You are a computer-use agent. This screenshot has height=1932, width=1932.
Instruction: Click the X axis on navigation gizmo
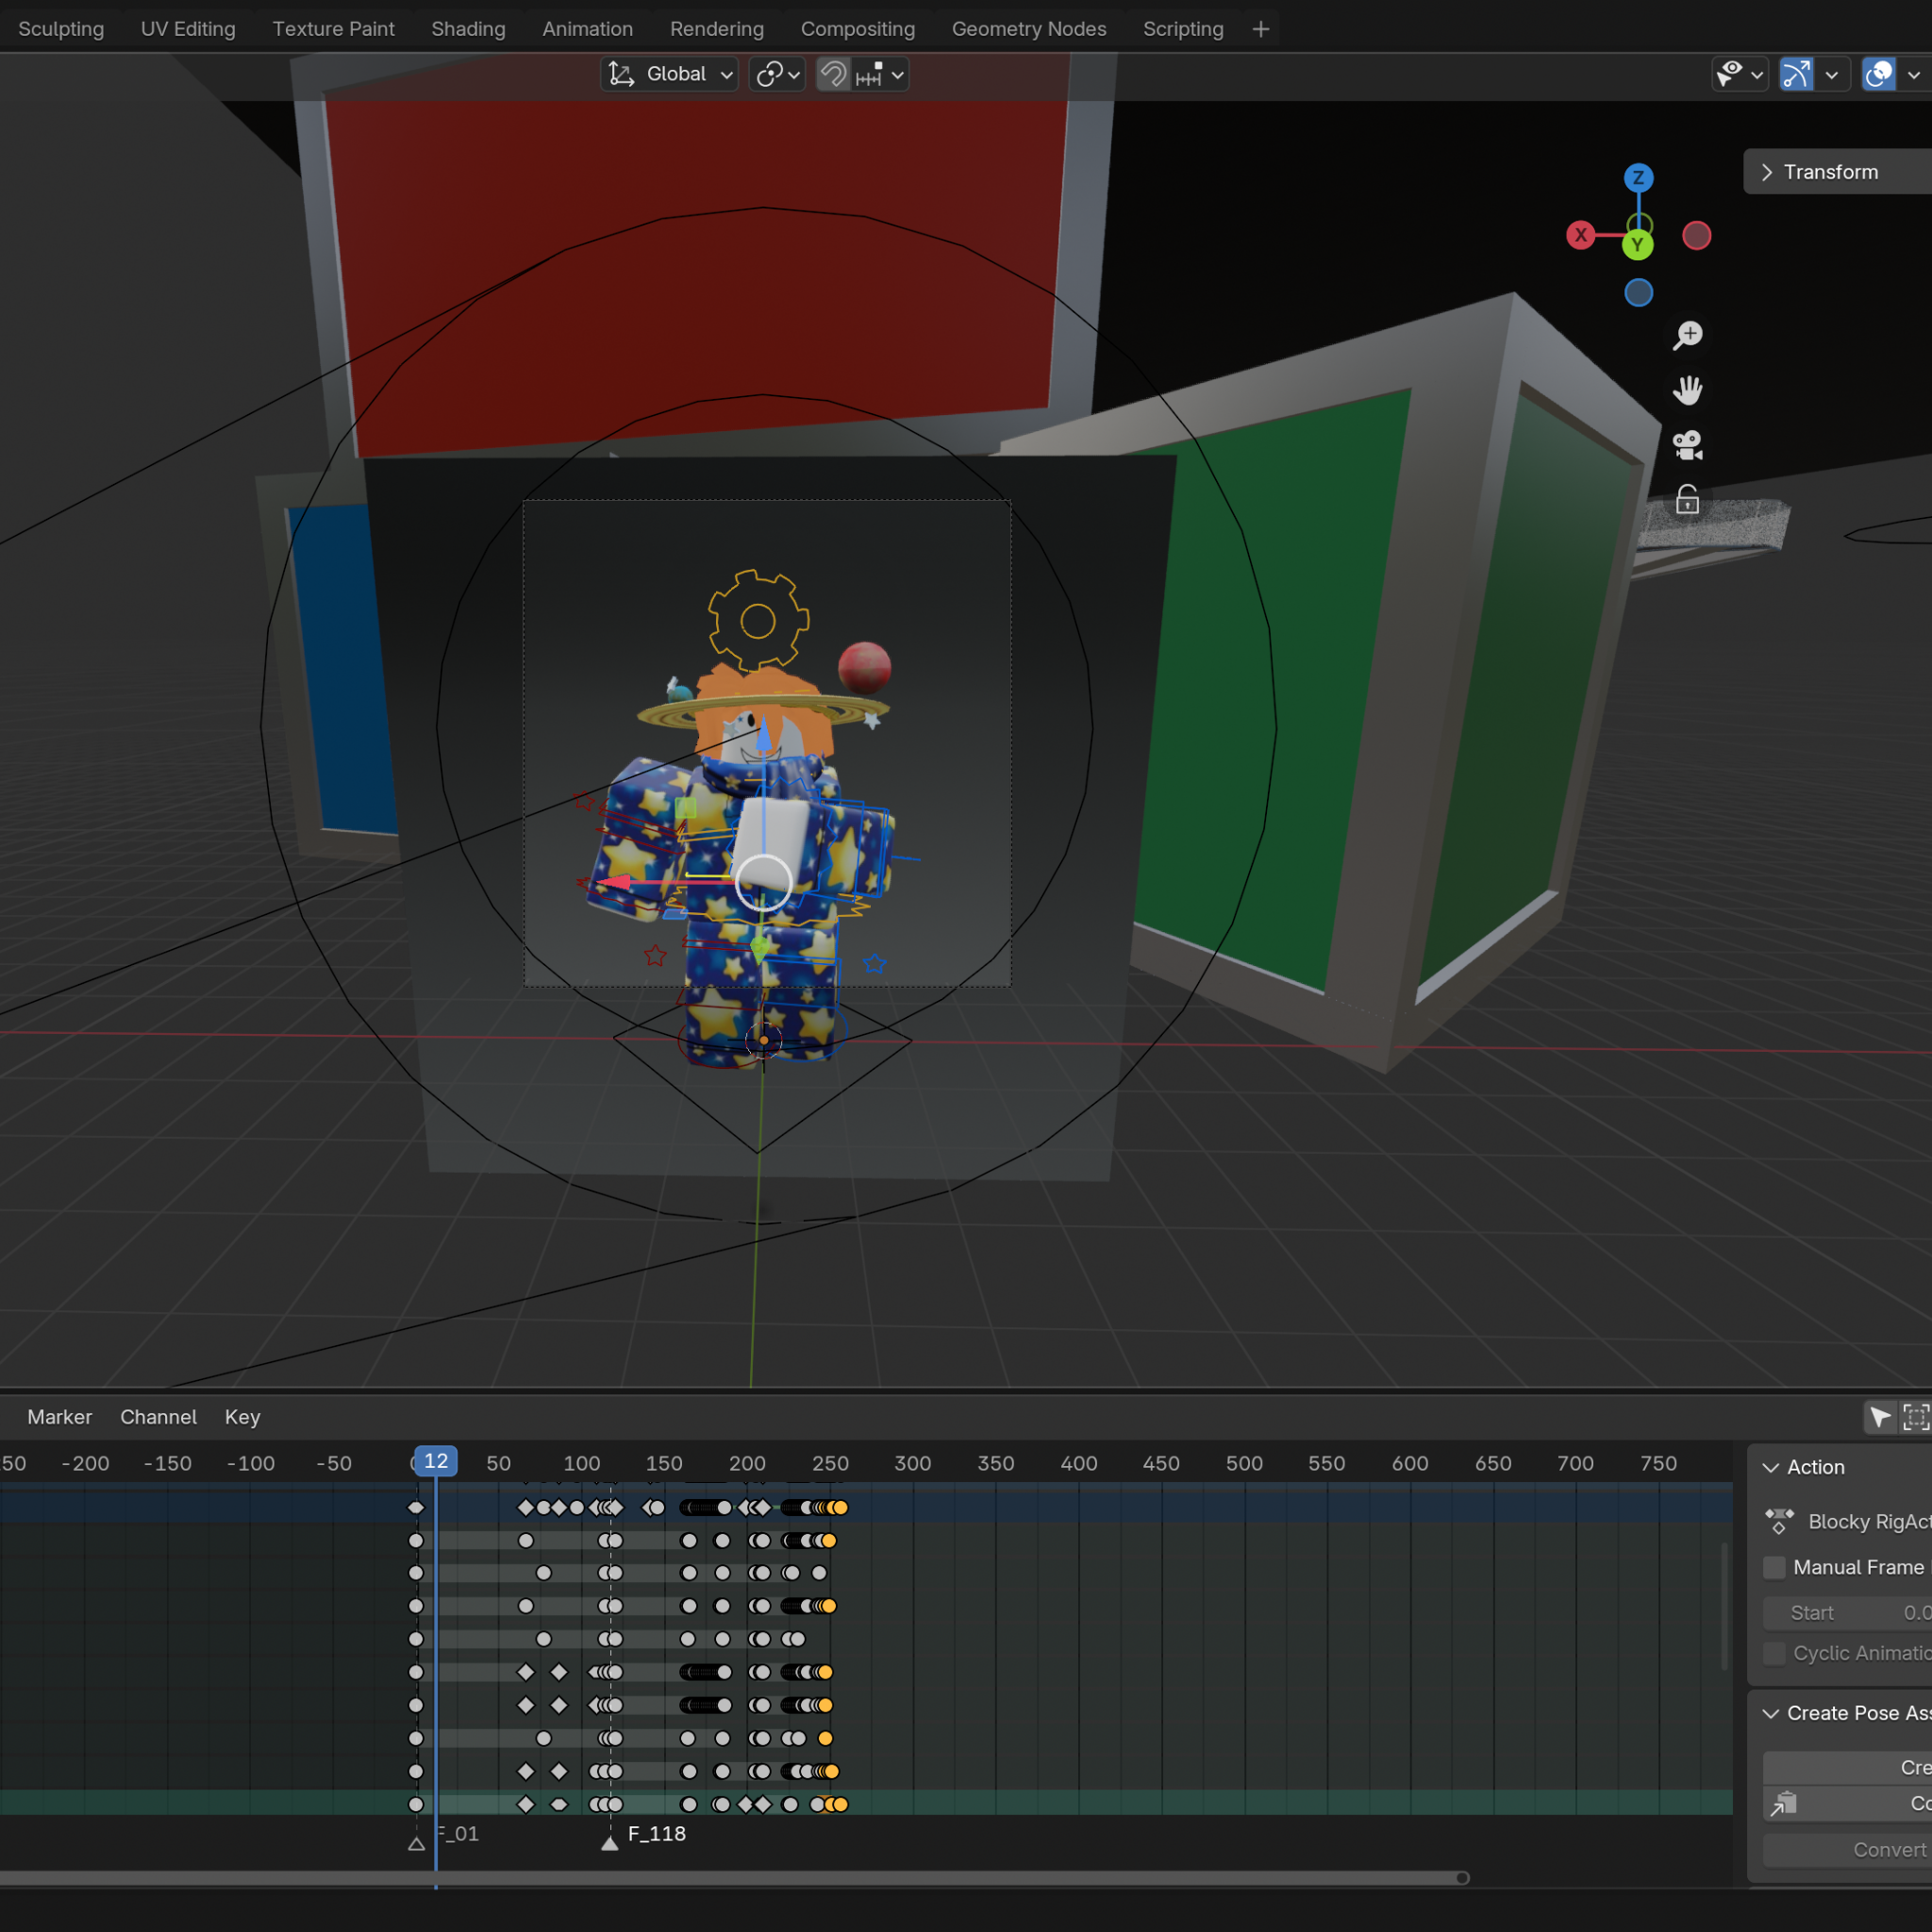coord(1581,236)
